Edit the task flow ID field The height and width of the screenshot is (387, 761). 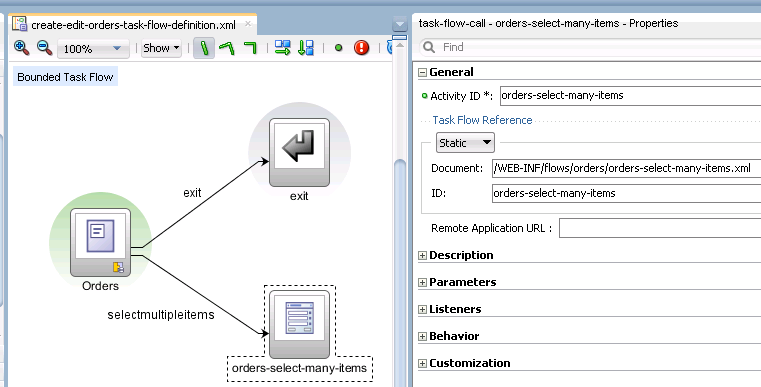tap(626, 193)
